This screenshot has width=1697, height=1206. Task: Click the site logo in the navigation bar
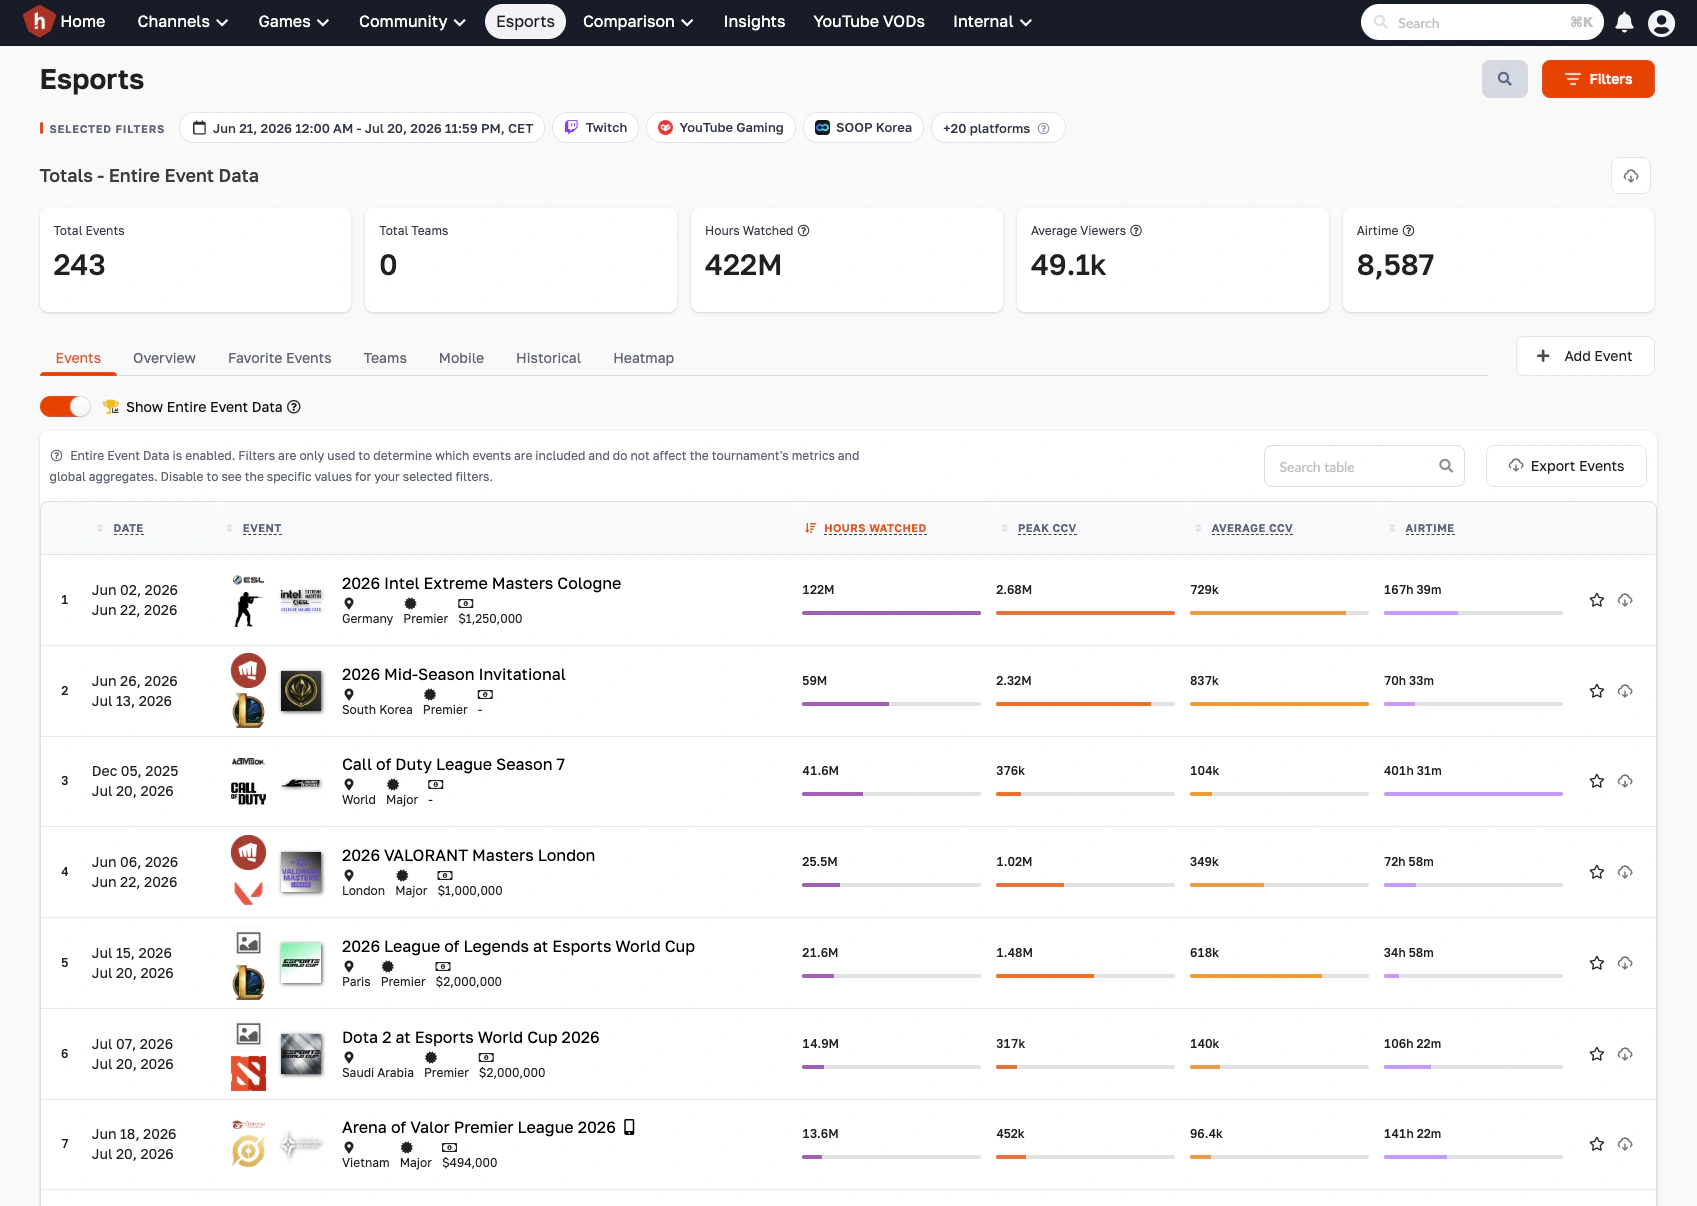[x=39, y=21]
